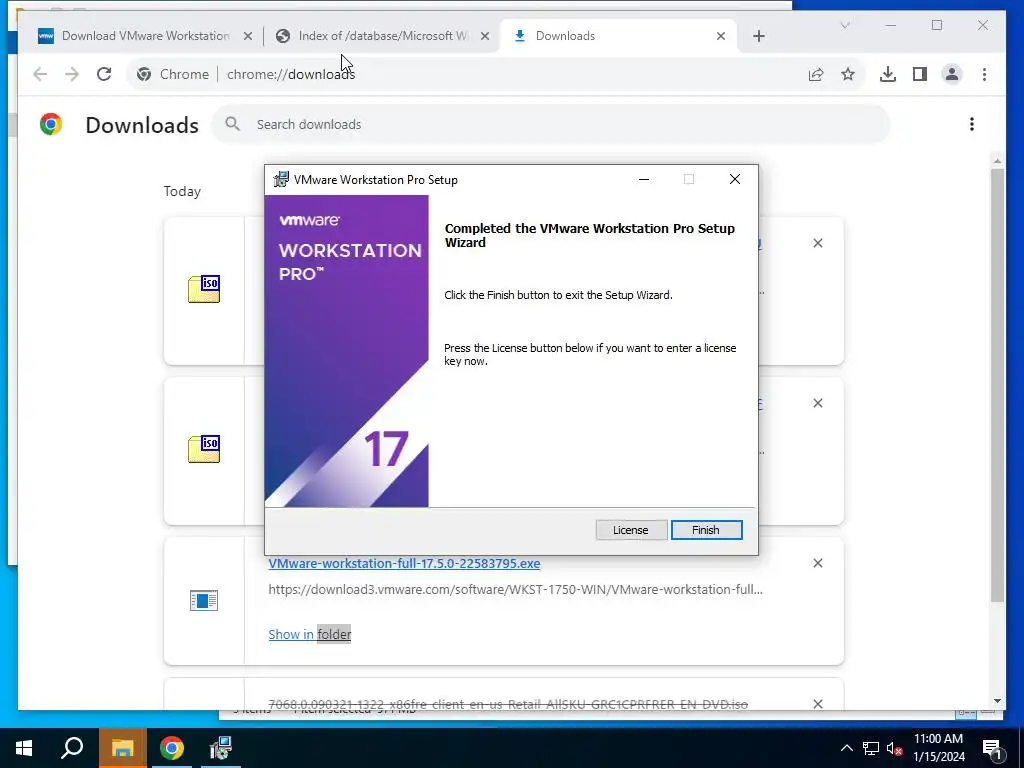Share this page via the share icon

point(816,74)
